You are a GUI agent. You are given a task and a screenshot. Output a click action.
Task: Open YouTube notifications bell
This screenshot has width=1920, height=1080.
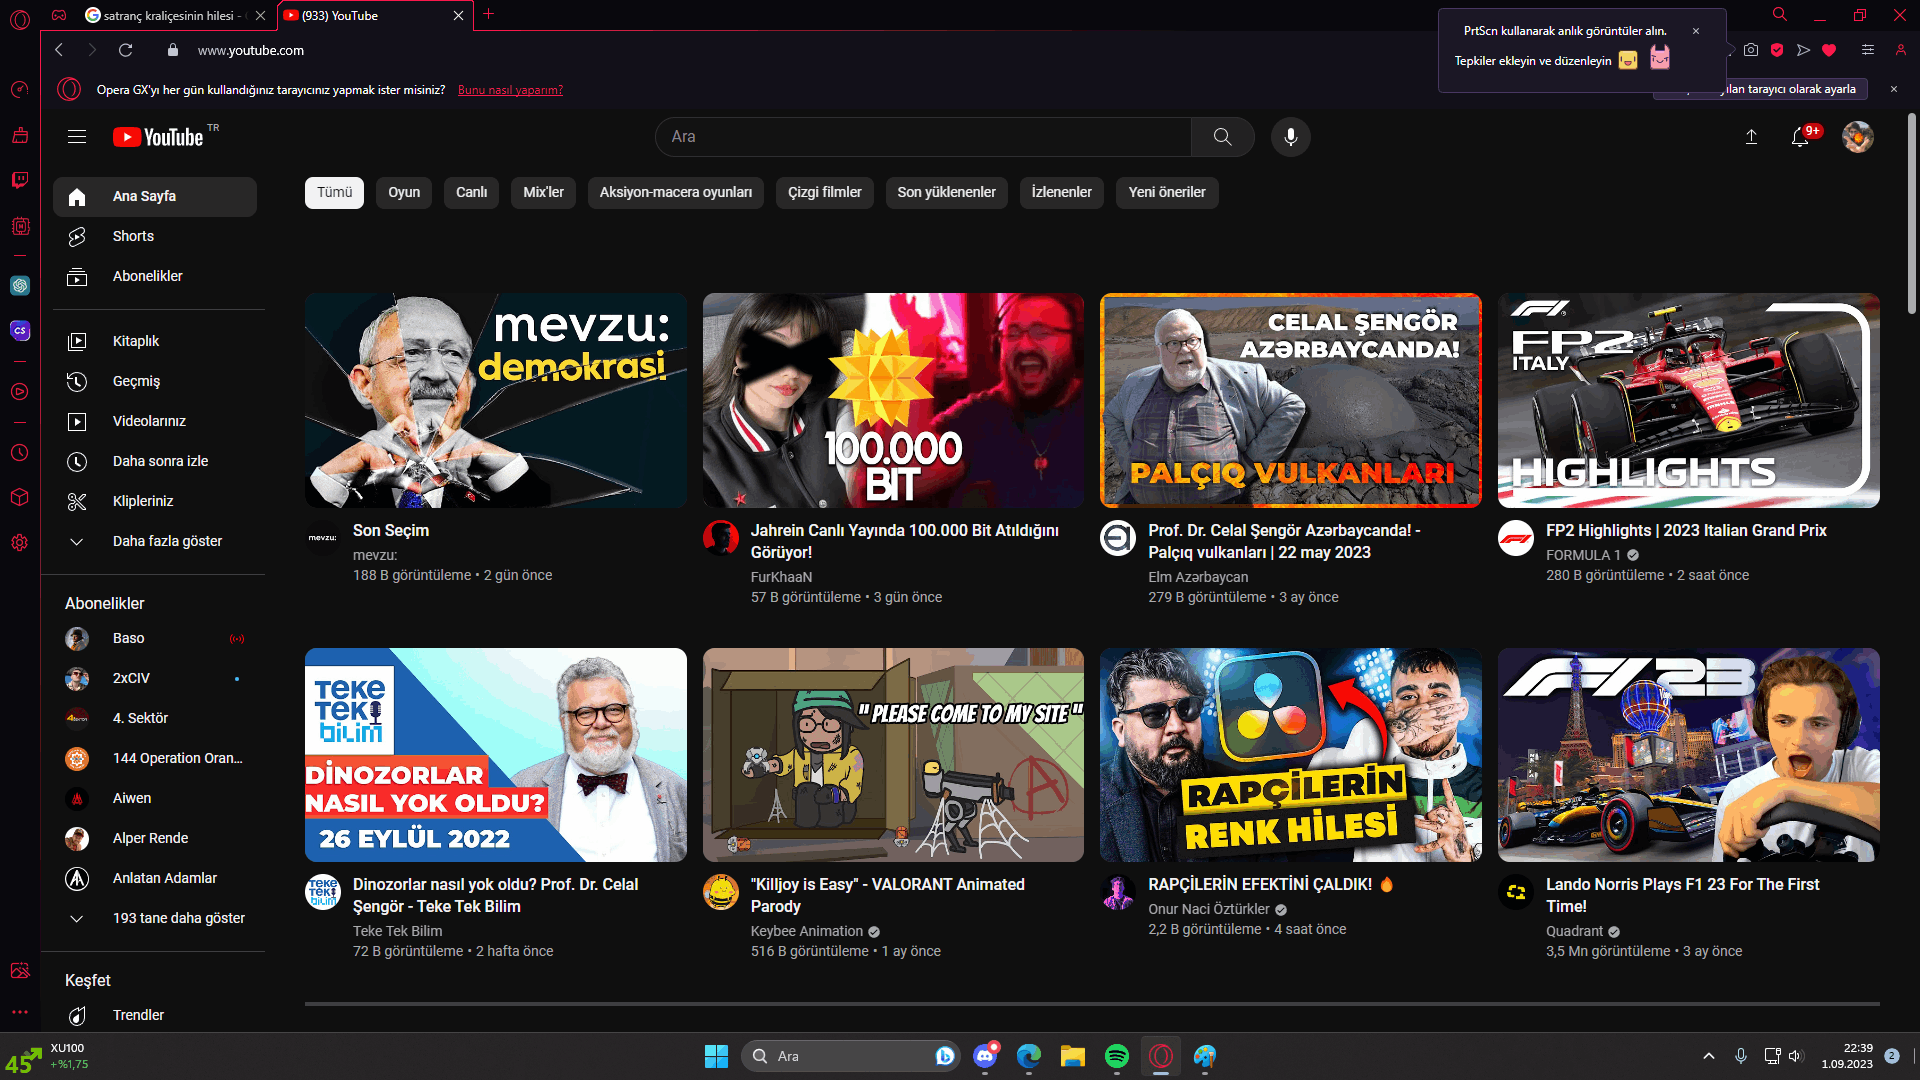[x=1800, y=137]
